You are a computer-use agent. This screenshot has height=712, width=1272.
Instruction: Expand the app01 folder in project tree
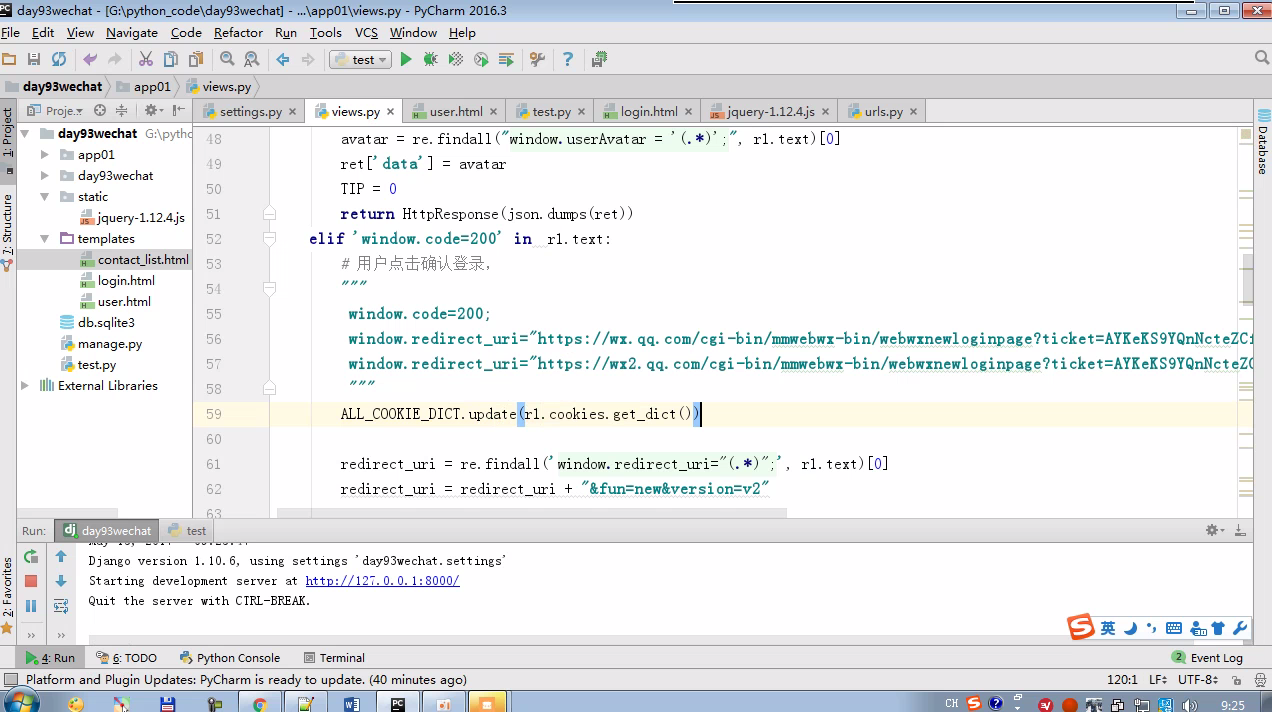tap(45, 155)
